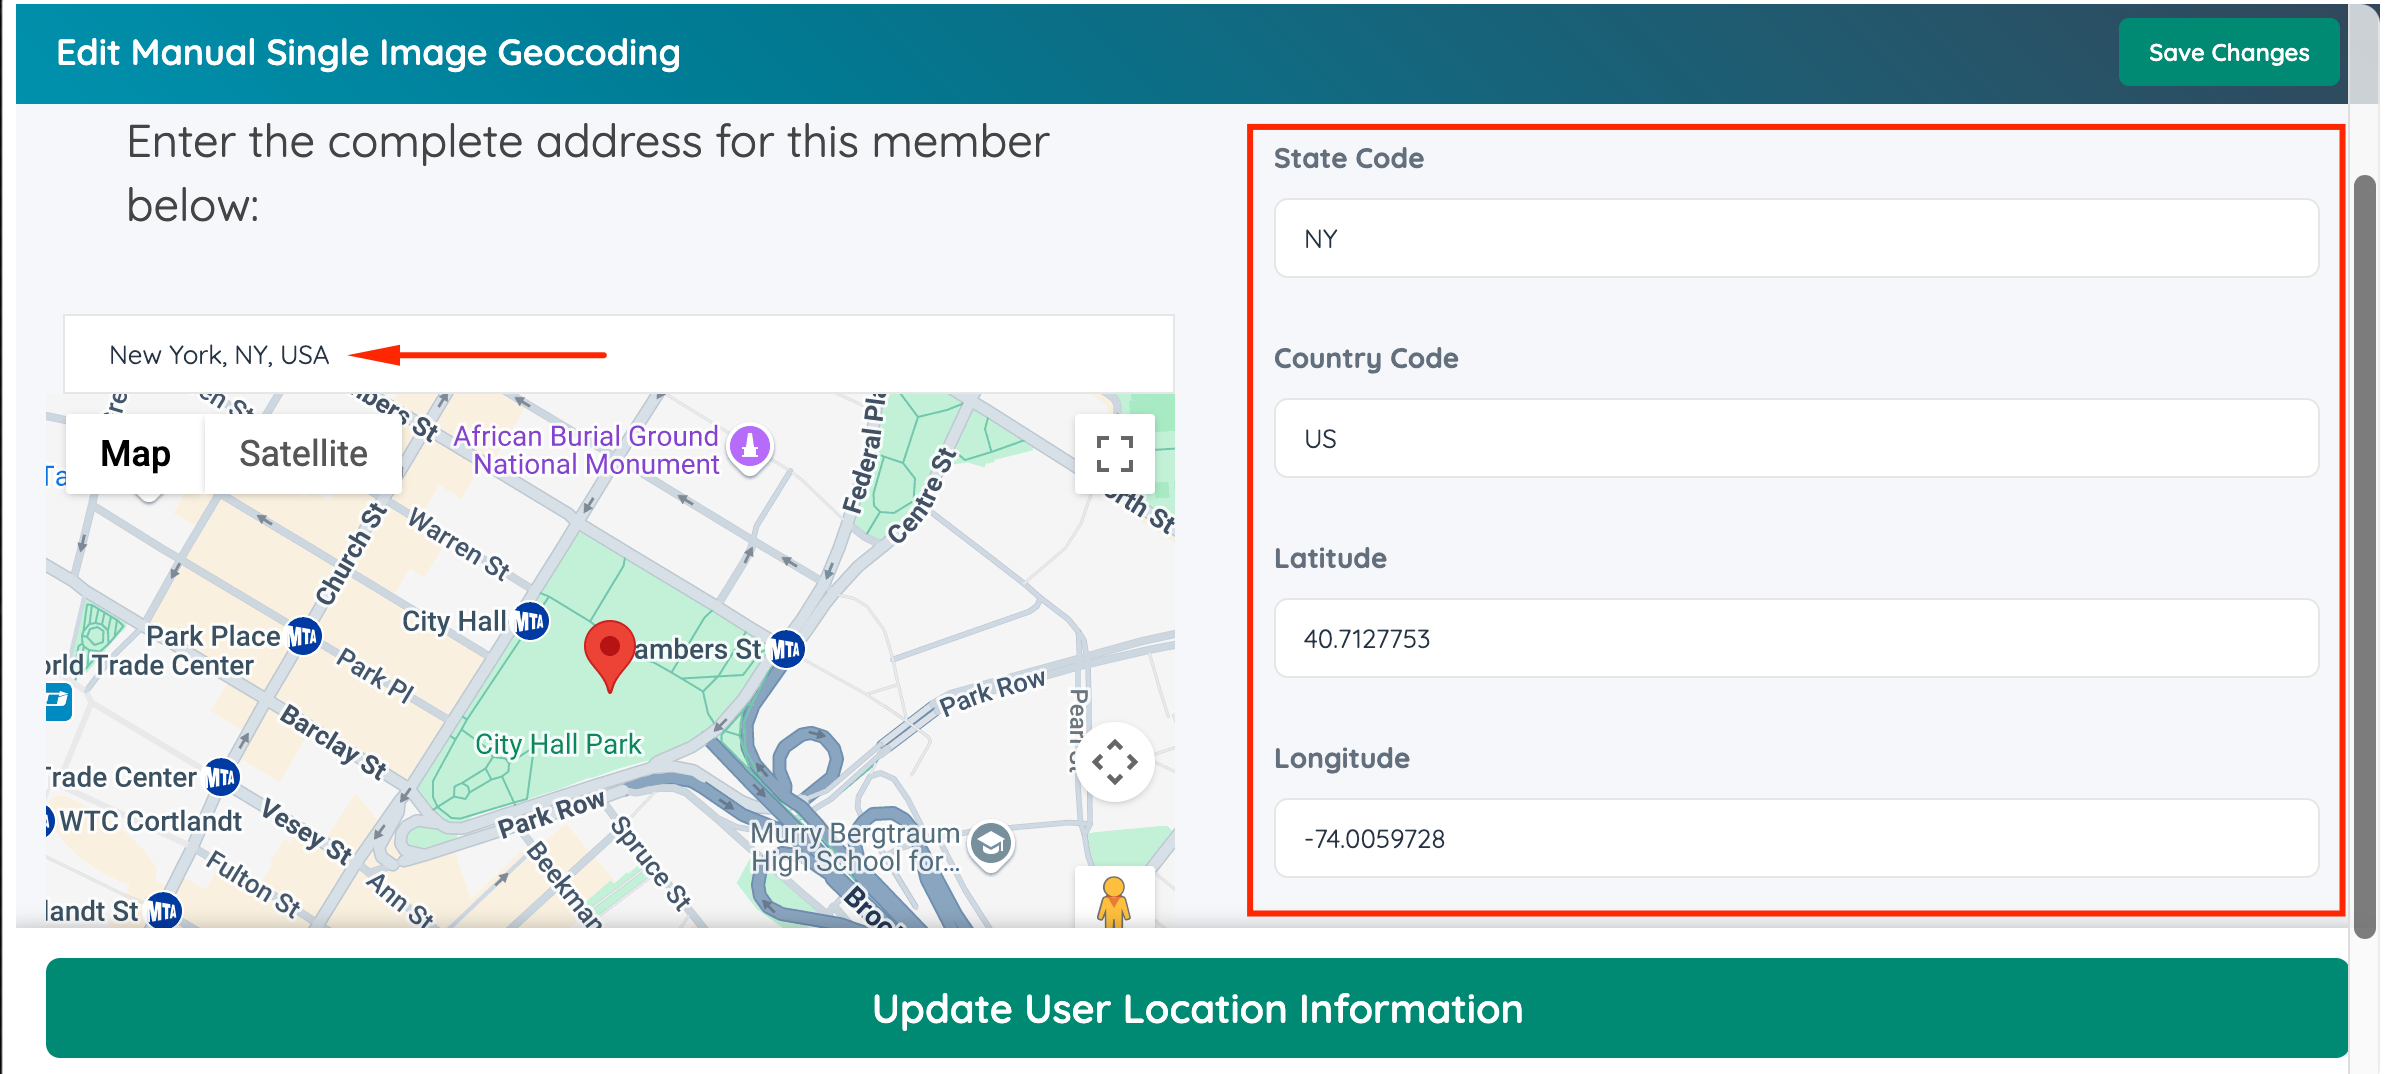Click Cortlandt St MTA station icon
This screenshot has width=2390, height=1074.
[x=163, y=910]
